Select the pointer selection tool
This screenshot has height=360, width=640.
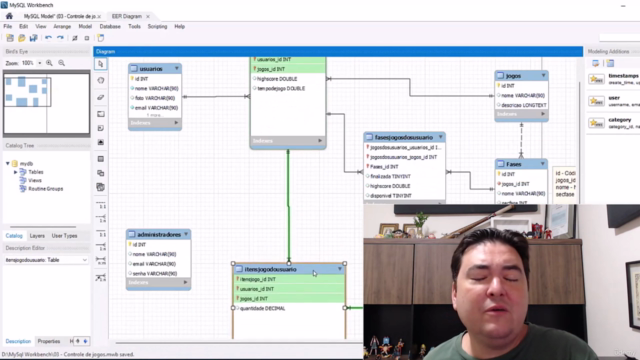101,64
